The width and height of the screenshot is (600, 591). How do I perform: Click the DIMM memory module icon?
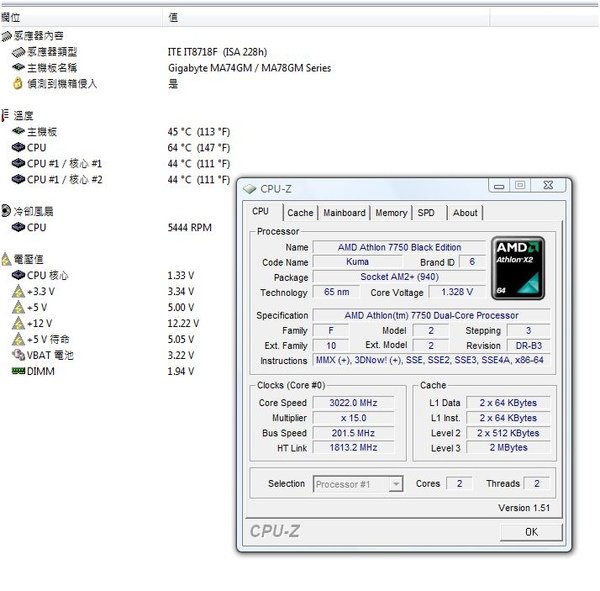pos(18,371)
